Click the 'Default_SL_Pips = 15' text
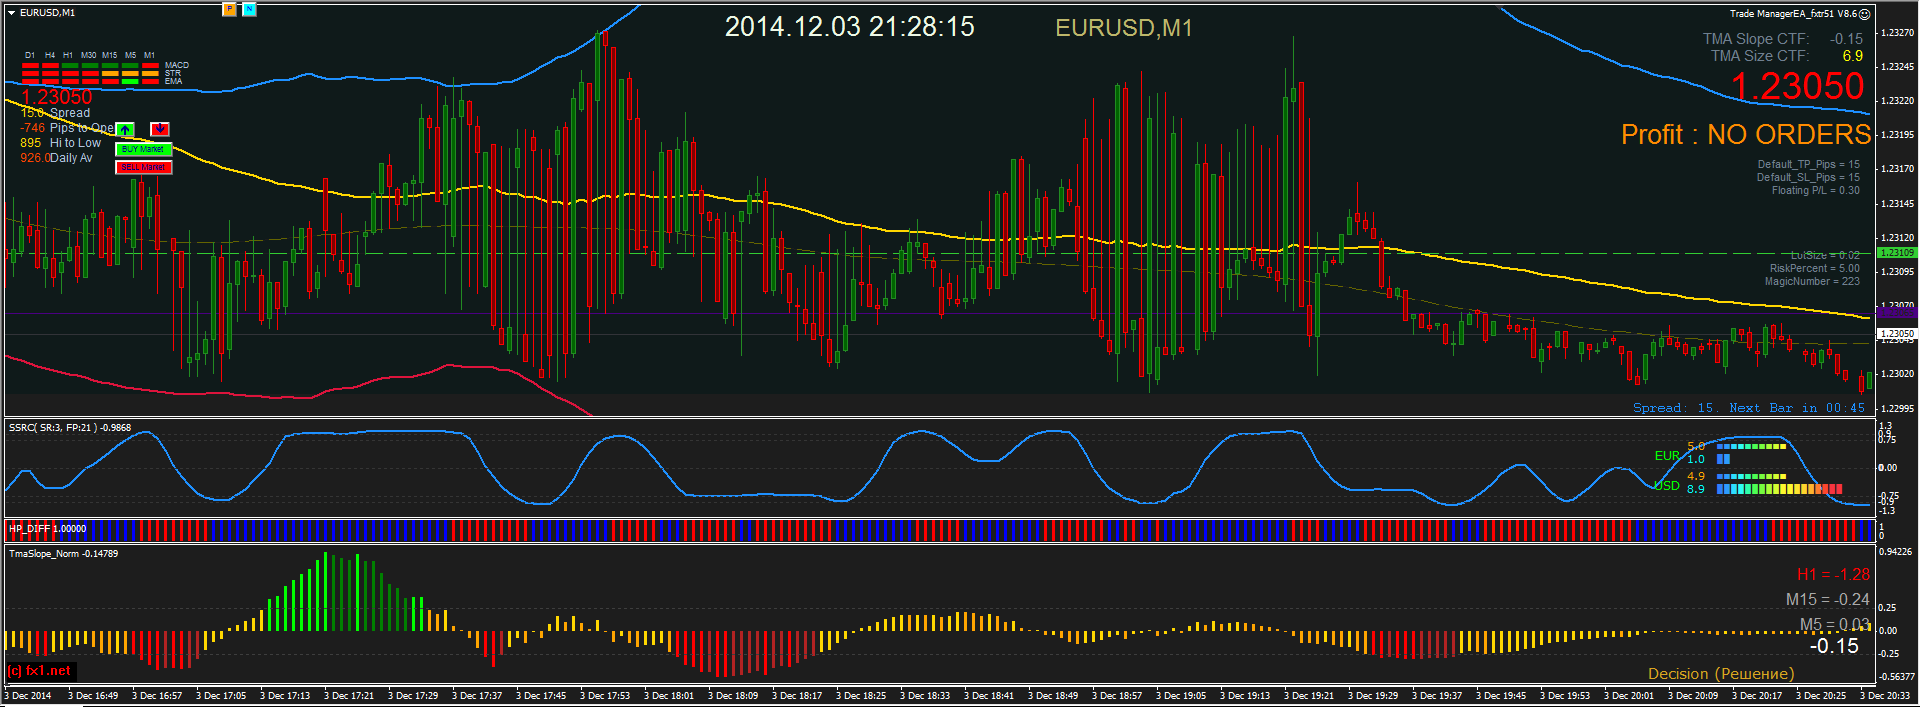 tap(1808, 177)
